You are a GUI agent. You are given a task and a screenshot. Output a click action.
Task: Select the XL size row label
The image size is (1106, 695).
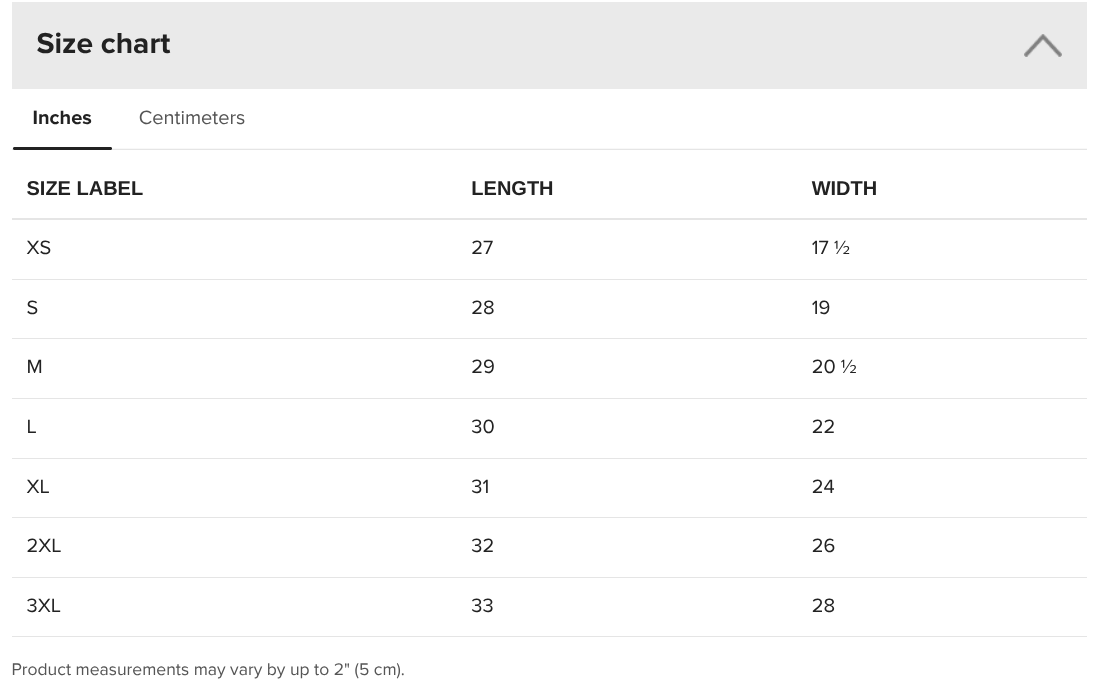38,487
